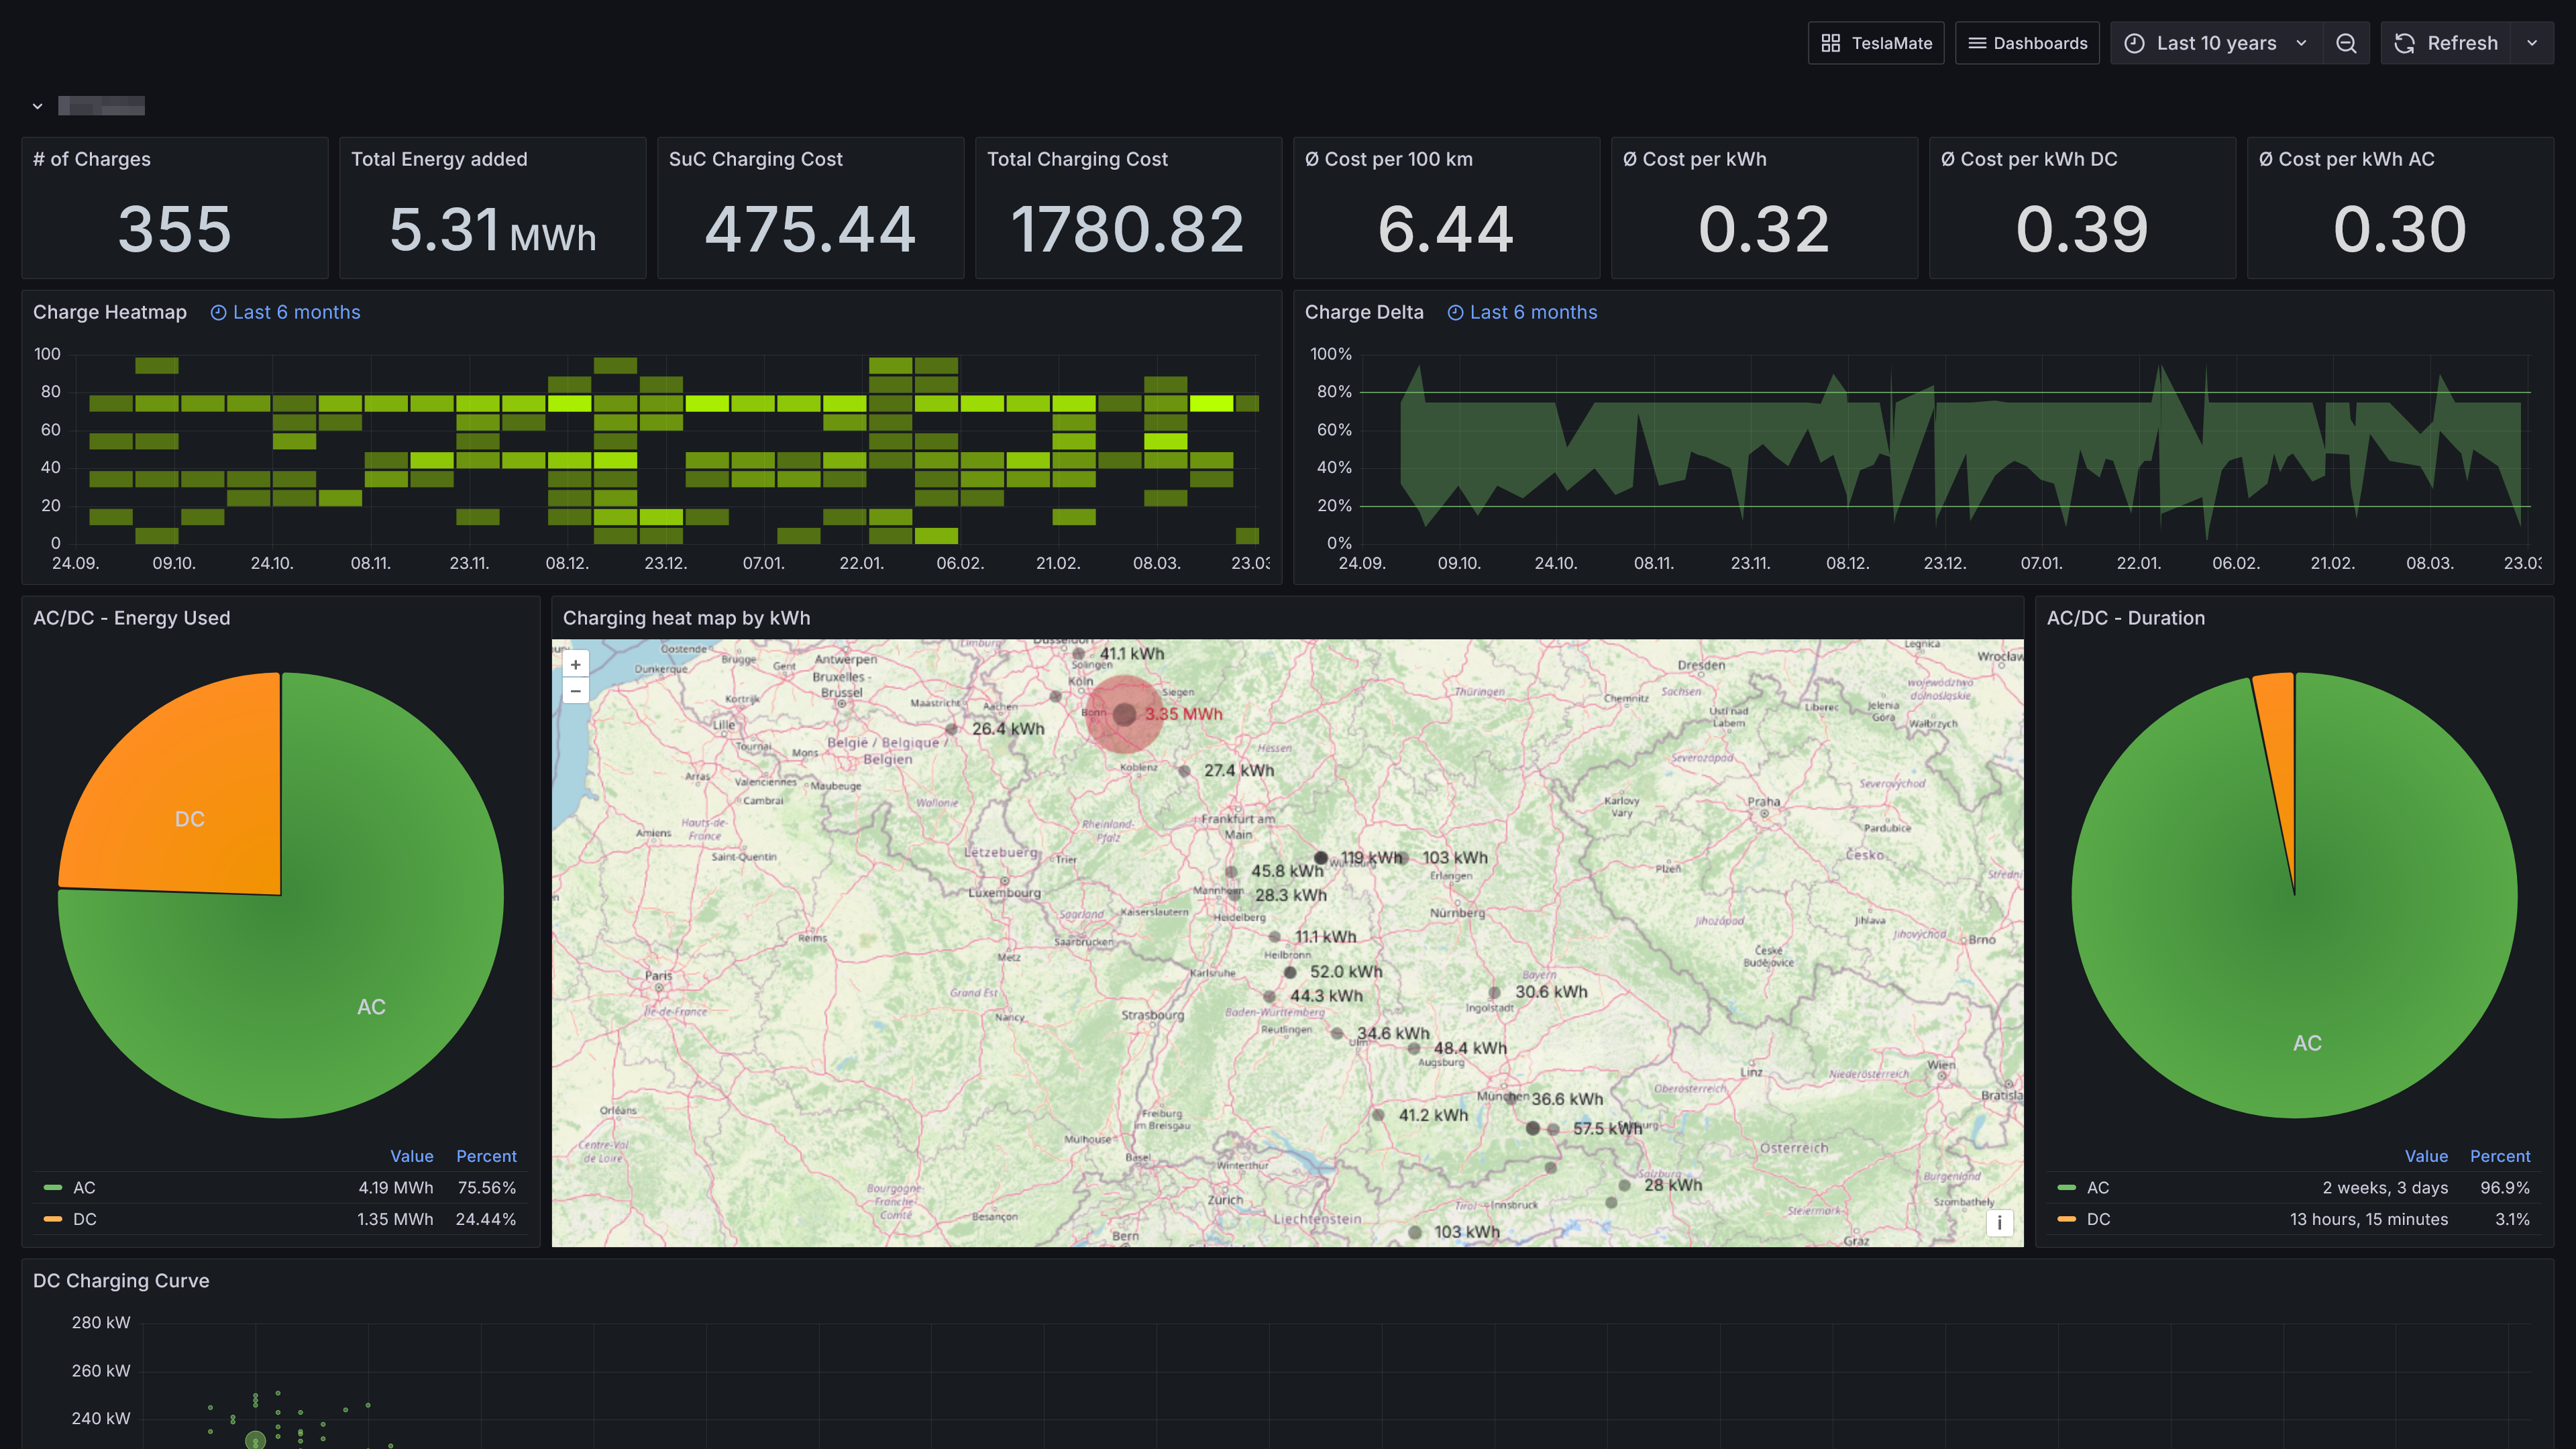Toggle AC series in Energy Used legend
This screenshot has height=1449, width=2576.
pos(84,1188)
